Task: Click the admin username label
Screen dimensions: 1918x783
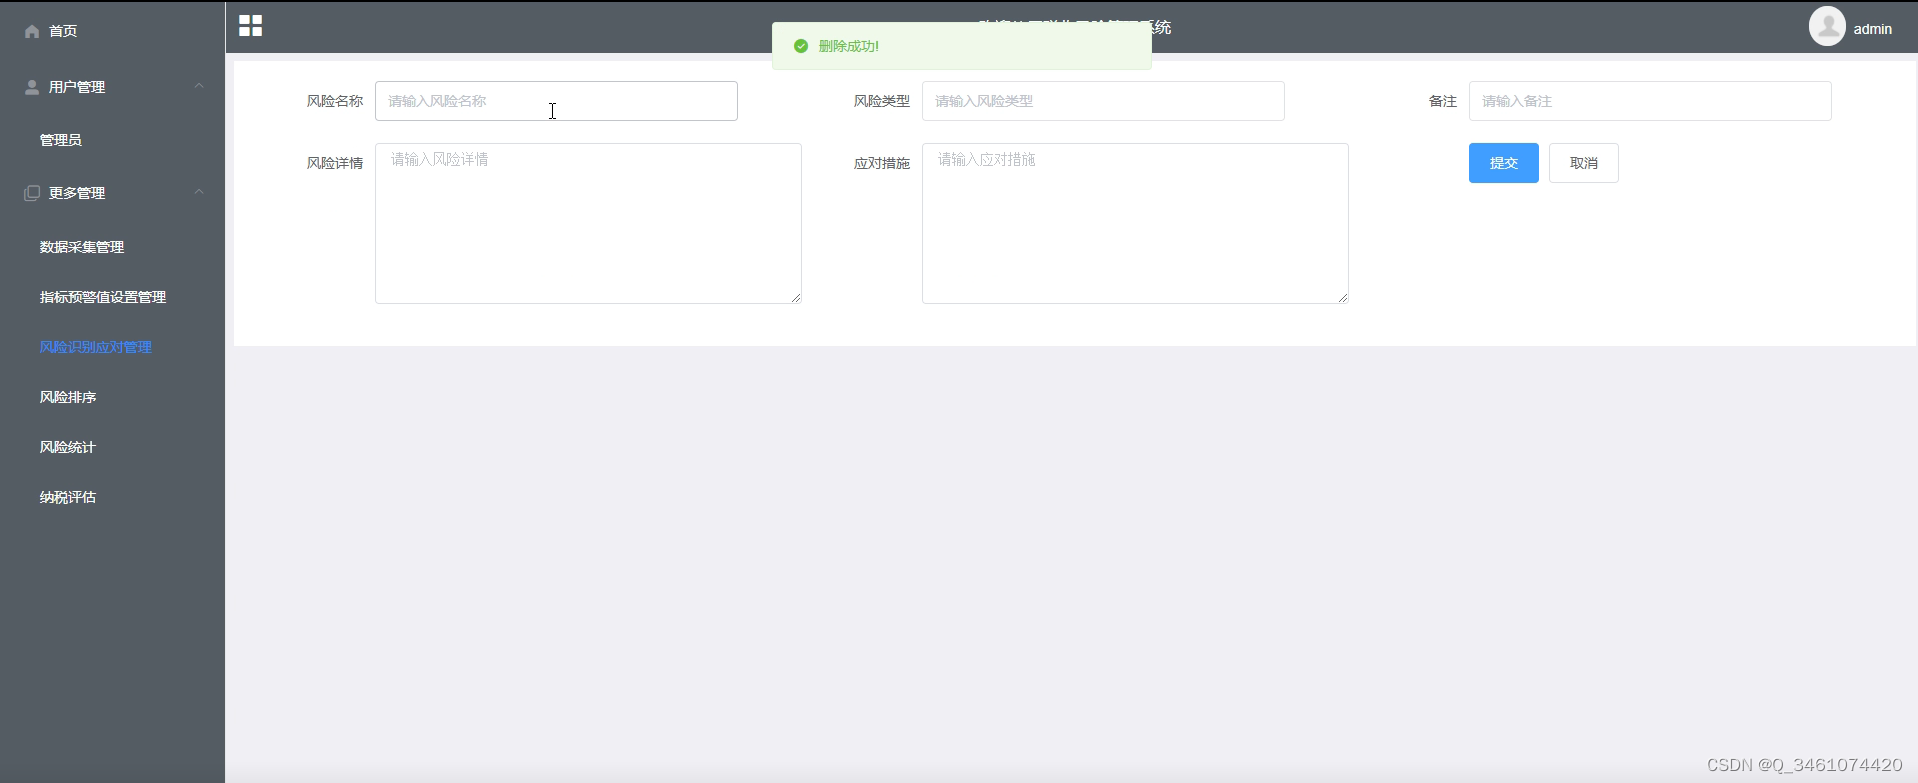Action: tap(1872, 29)
